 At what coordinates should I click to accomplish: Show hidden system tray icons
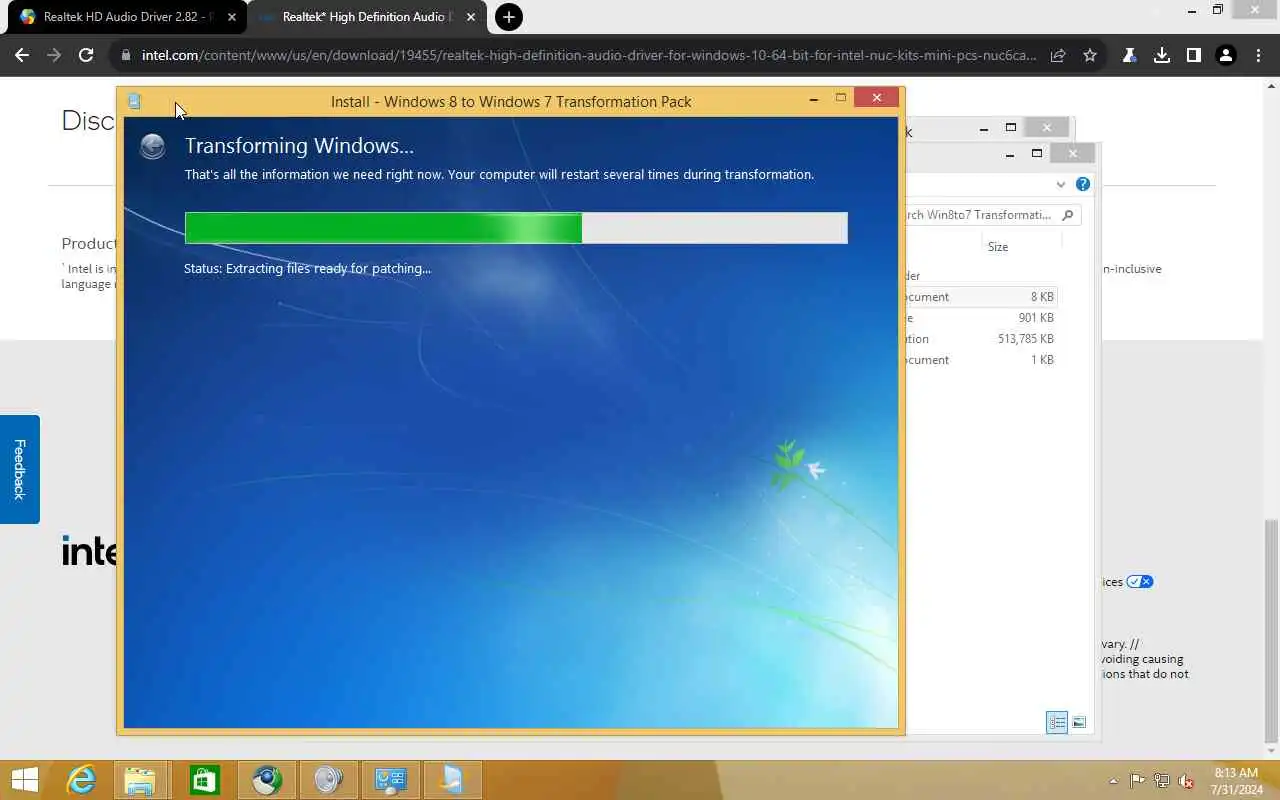point(1114,781)
